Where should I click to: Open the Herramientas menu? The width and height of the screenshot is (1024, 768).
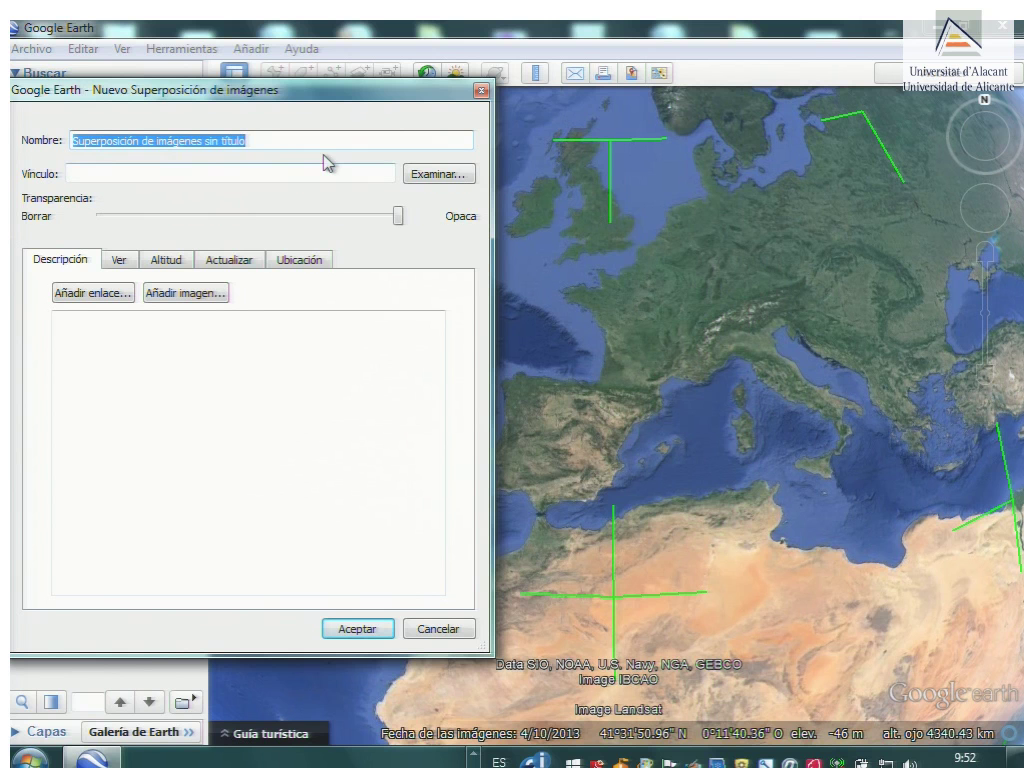click(182, 49)
